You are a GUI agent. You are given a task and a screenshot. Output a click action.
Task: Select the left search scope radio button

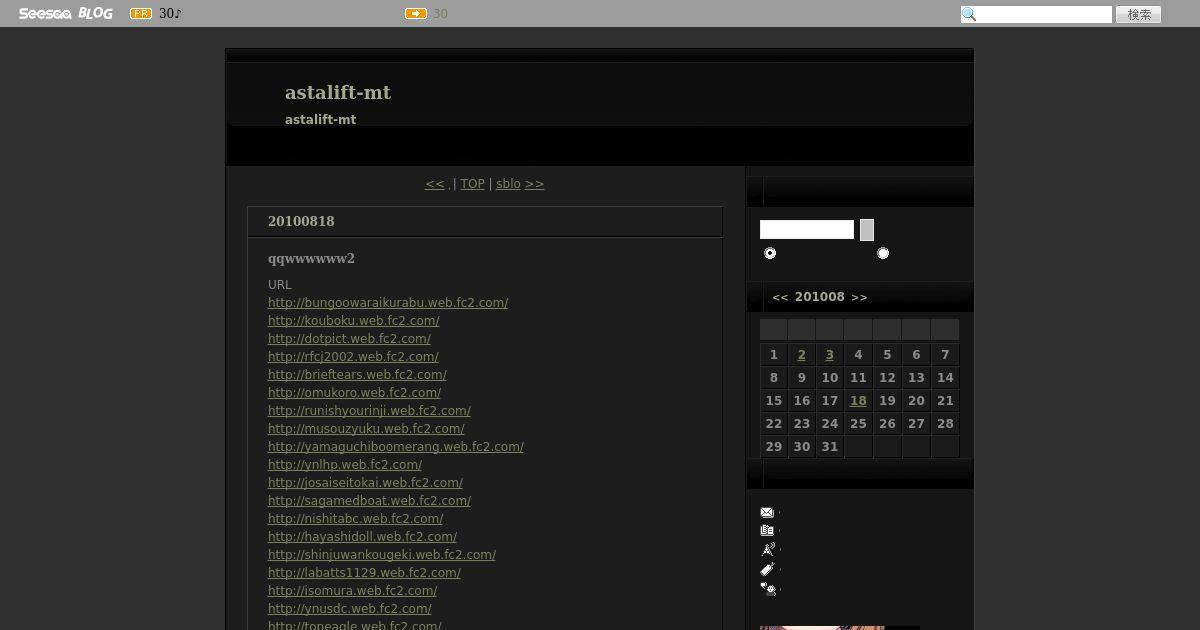click(x=770, y=253)
